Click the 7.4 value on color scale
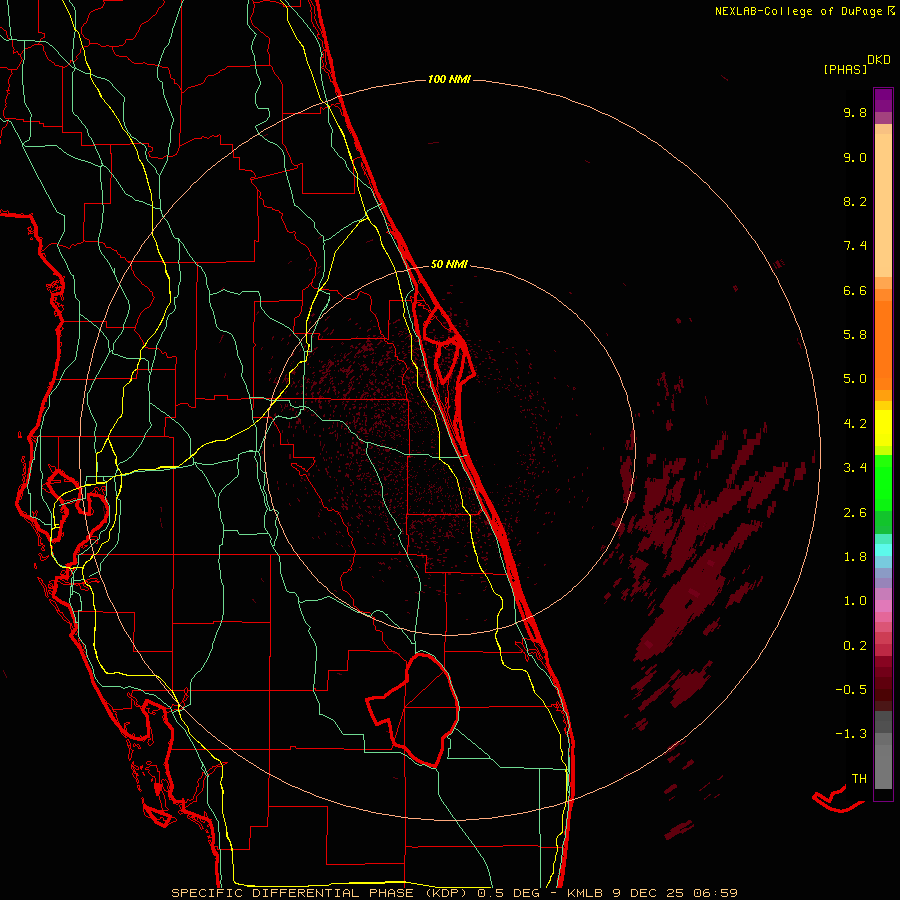The height and width of the screenshot is (900, 900). pyautogui.click(x=855, y=246)
